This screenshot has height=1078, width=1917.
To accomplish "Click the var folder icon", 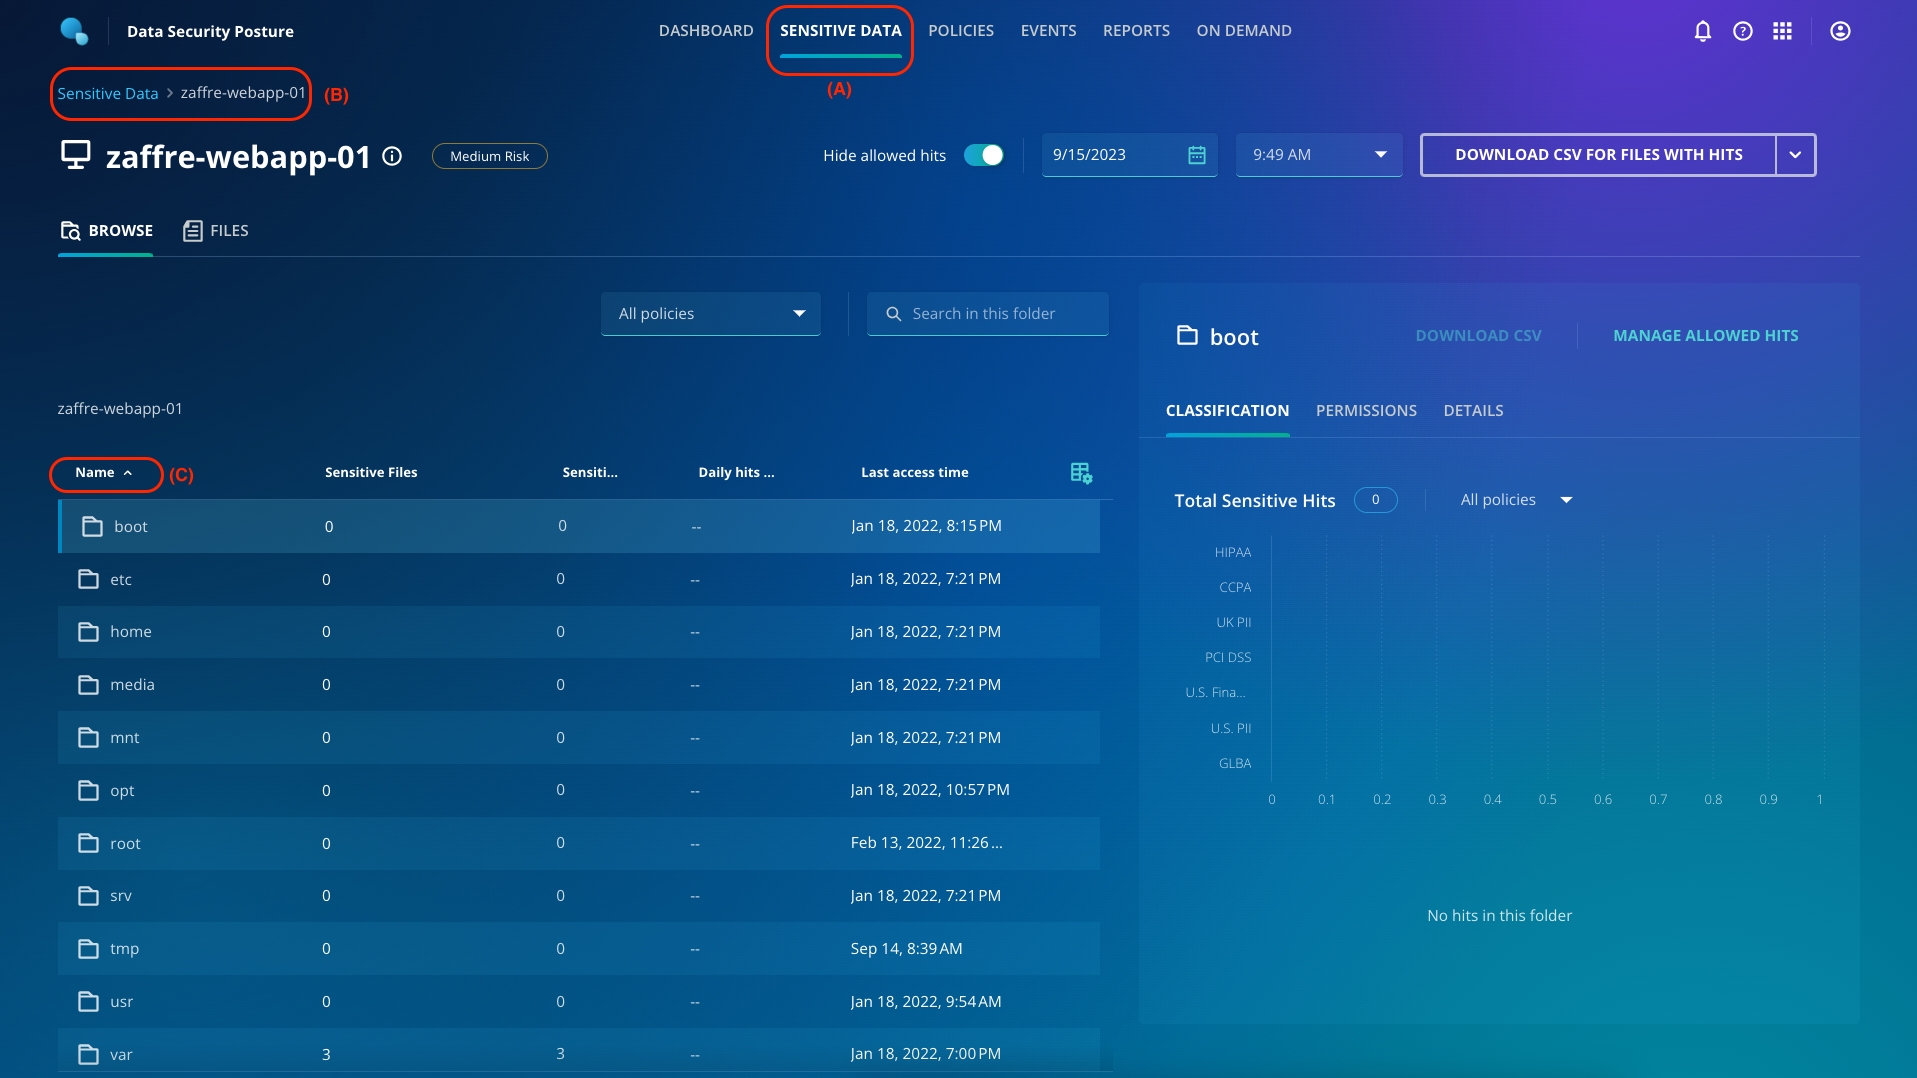I will click(89, 1054).
